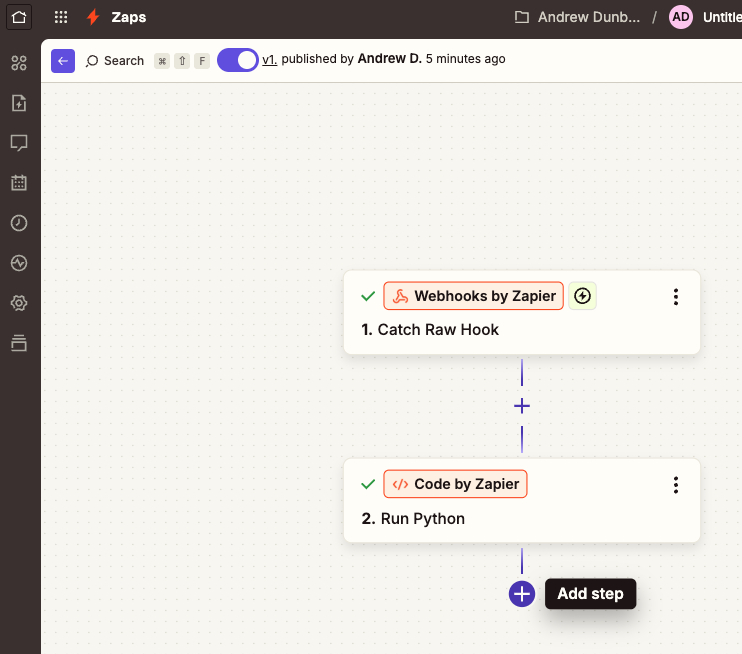Open notes comment icon in sidebar
This screenshot has height=654, width=742.
coord(19,143)
